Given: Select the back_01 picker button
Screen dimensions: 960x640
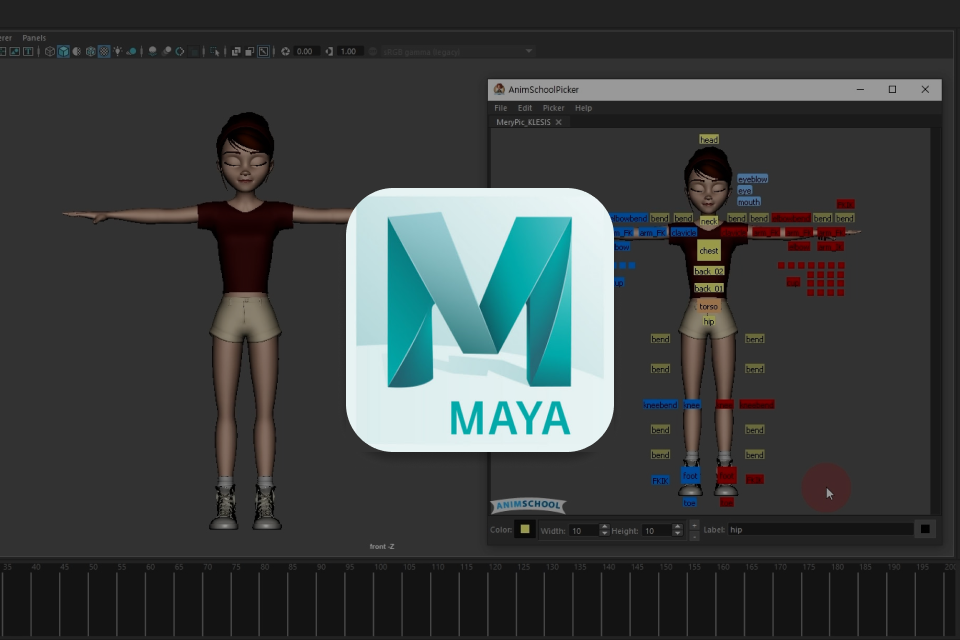Looking at the screenshot, I should pyautogui.click(x=709, y=288).
